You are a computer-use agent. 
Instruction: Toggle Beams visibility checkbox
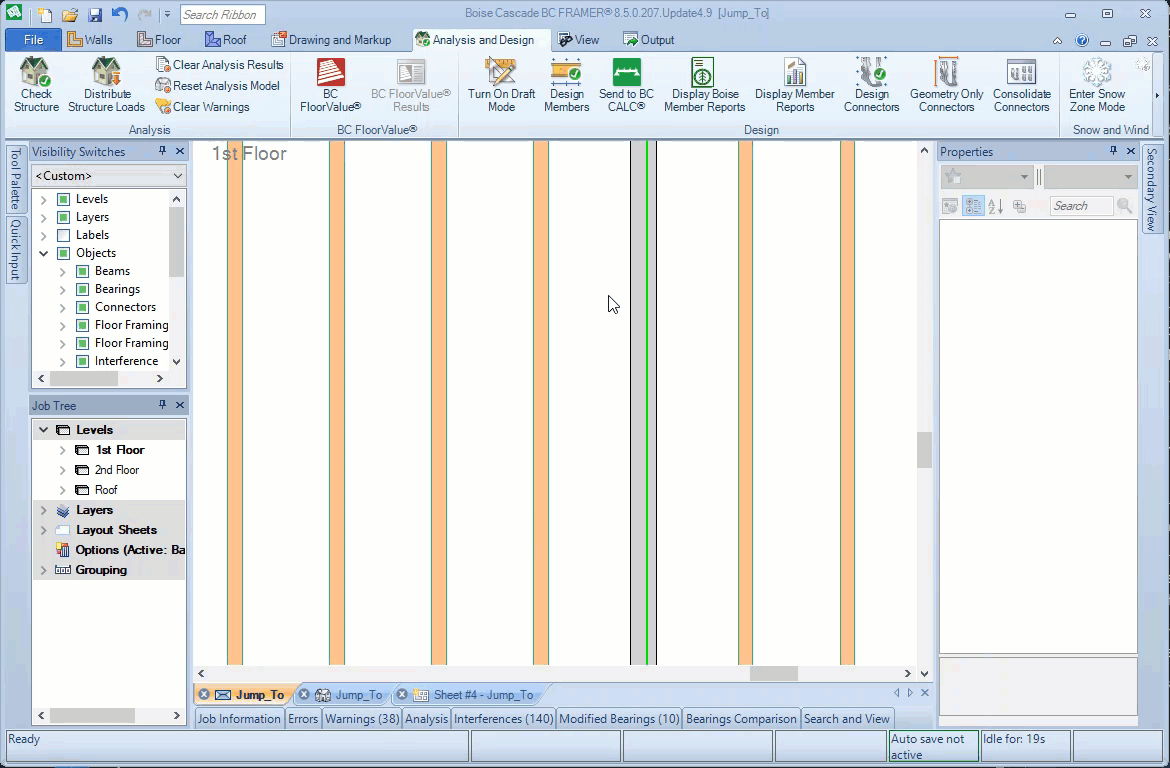coord(83,271)
